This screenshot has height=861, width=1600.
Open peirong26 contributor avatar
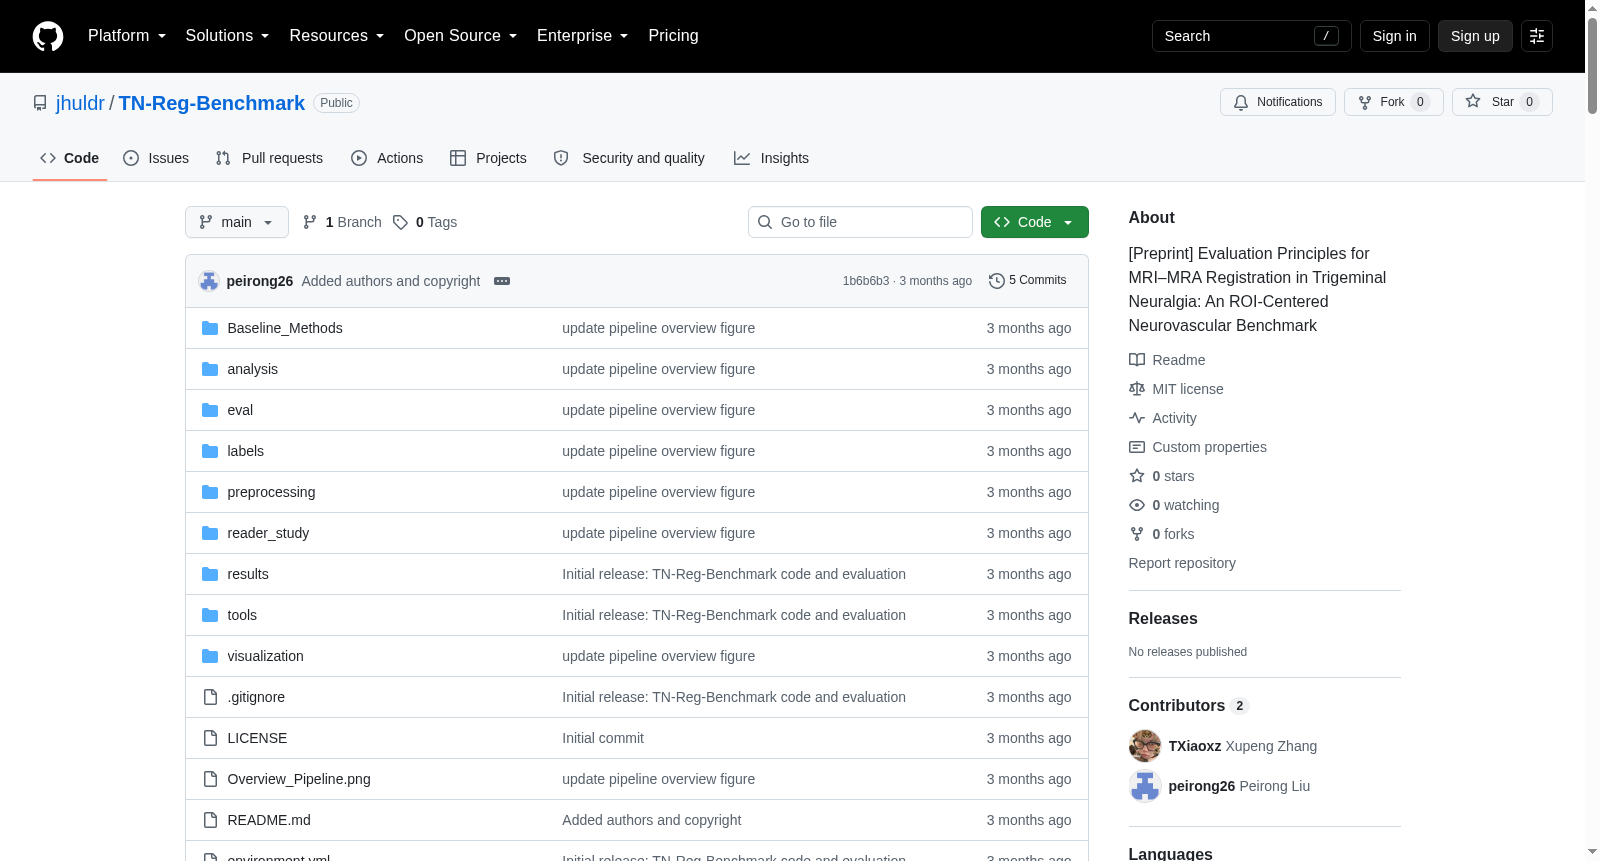point(1145,786)
